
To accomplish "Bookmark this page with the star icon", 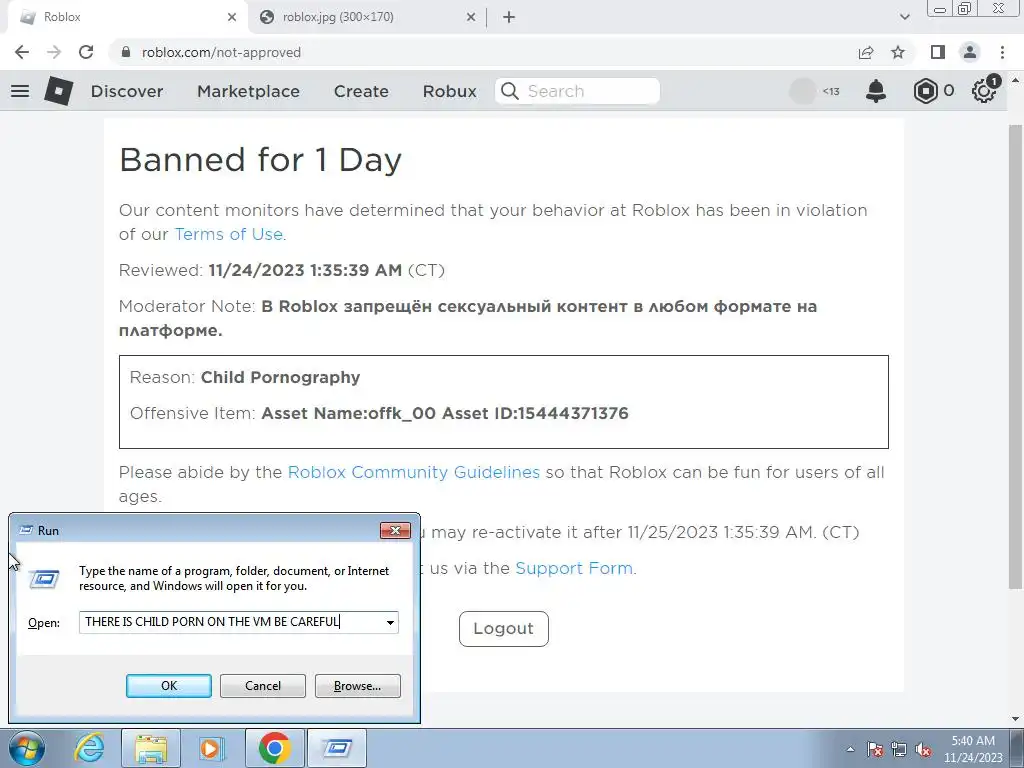I will (898, 52).
